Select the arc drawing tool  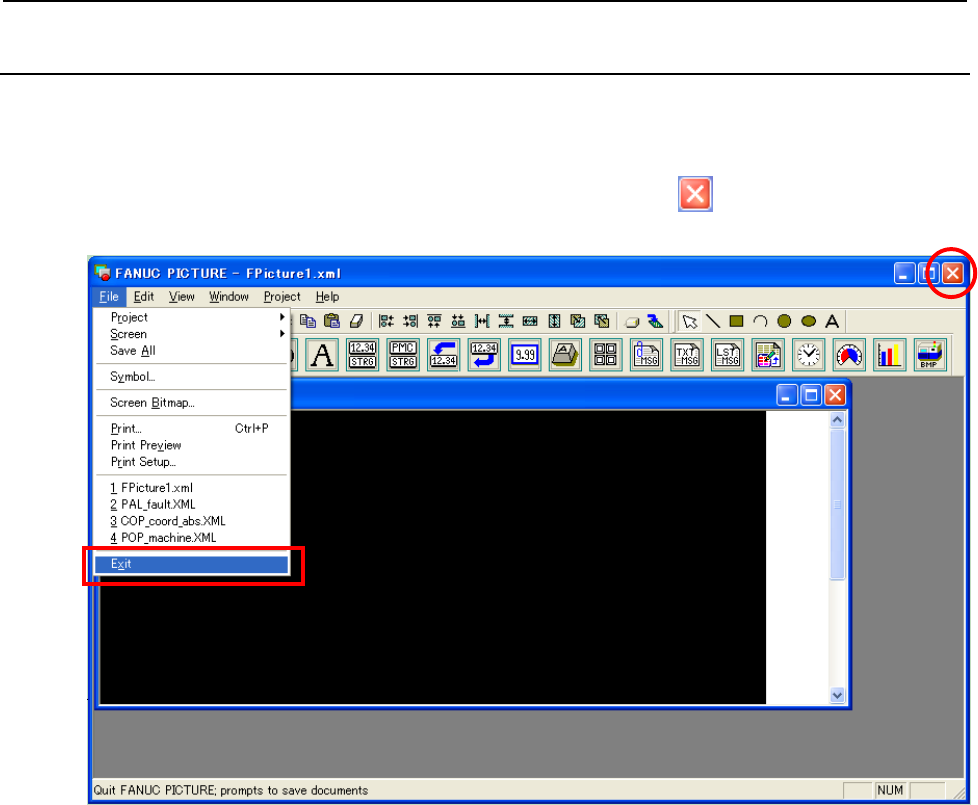760,321
